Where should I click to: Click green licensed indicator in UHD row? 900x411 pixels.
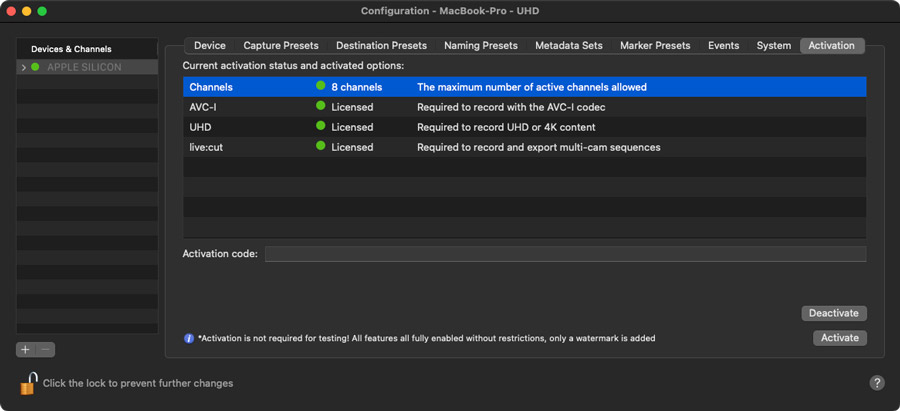[321, 127]
